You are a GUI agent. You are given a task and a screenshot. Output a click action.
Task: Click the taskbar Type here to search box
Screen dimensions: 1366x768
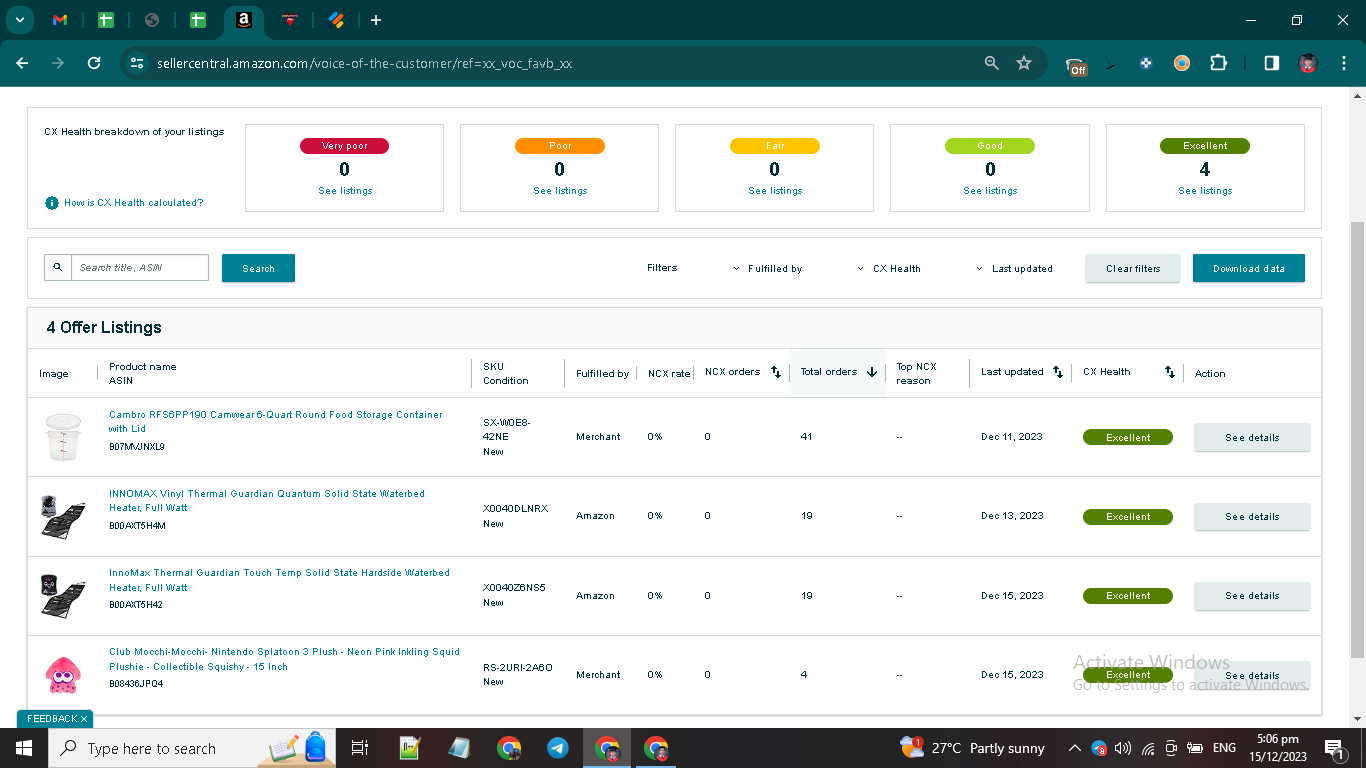click(x=190, y=748)
